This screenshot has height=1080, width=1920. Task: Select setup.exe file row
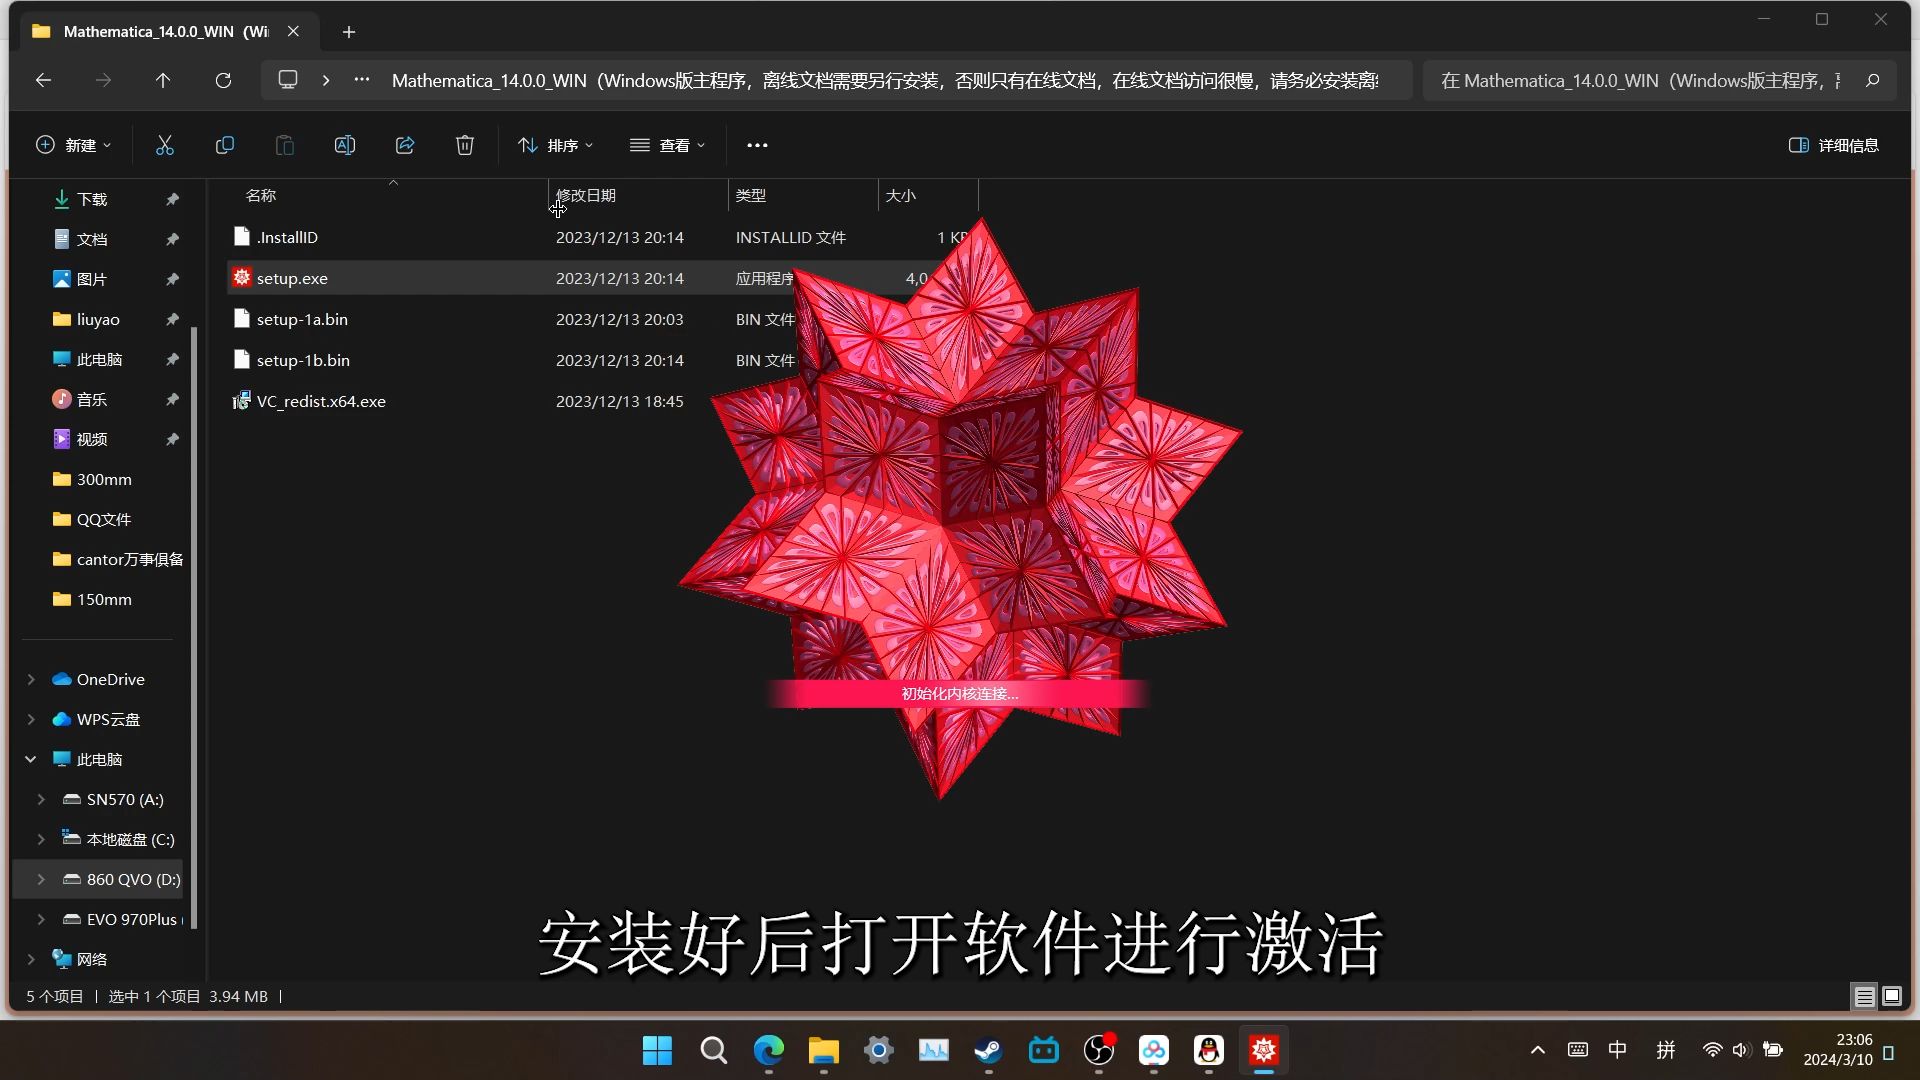[600, 278]
